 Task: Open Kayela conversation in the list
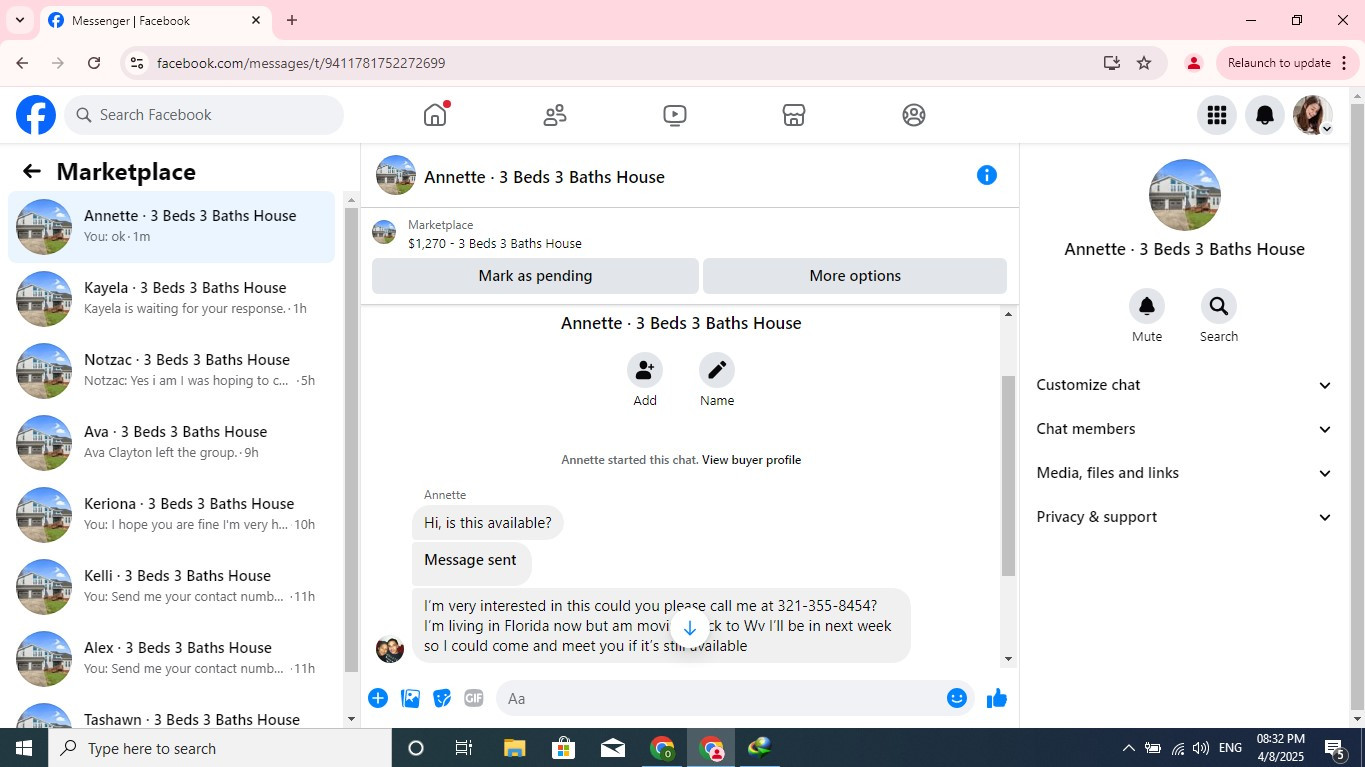[172, 299]
